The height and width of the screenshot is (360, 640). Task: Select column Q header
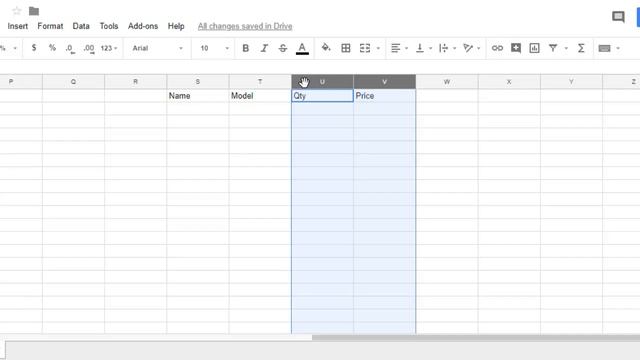73,82
